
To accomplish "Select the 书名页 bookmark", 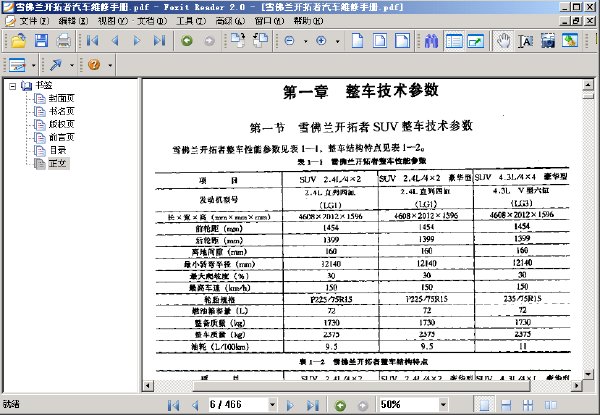I will click(x=61, y=111).
